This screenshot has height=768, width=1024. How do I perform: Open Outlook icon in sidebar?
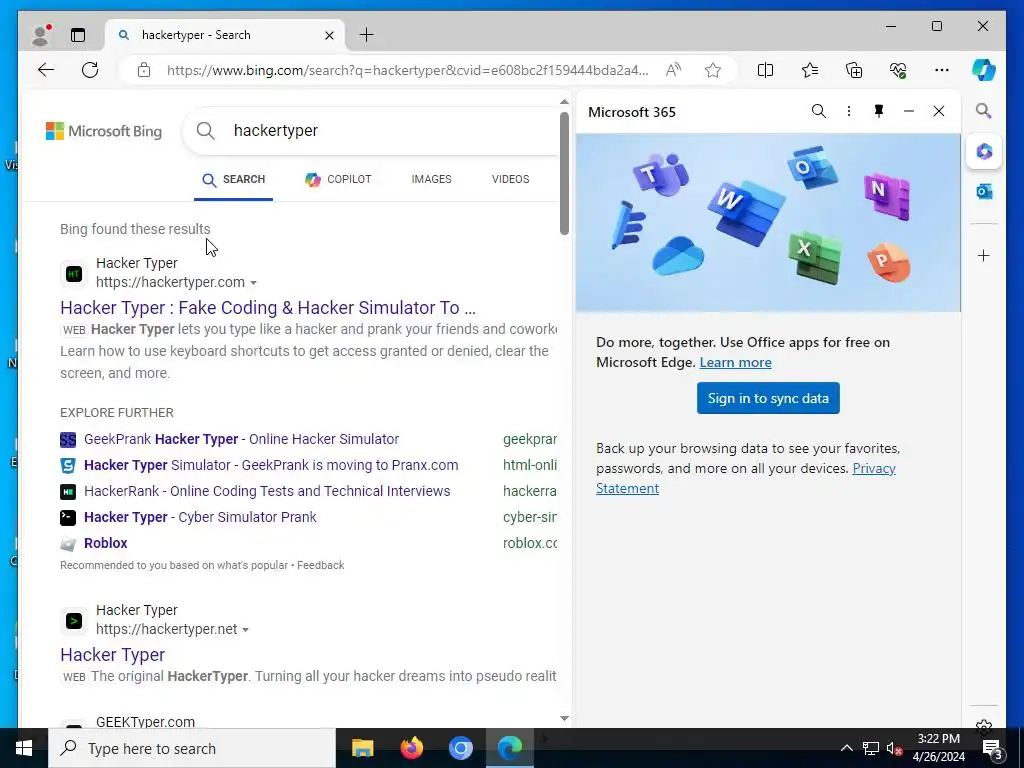pos(984,191)
